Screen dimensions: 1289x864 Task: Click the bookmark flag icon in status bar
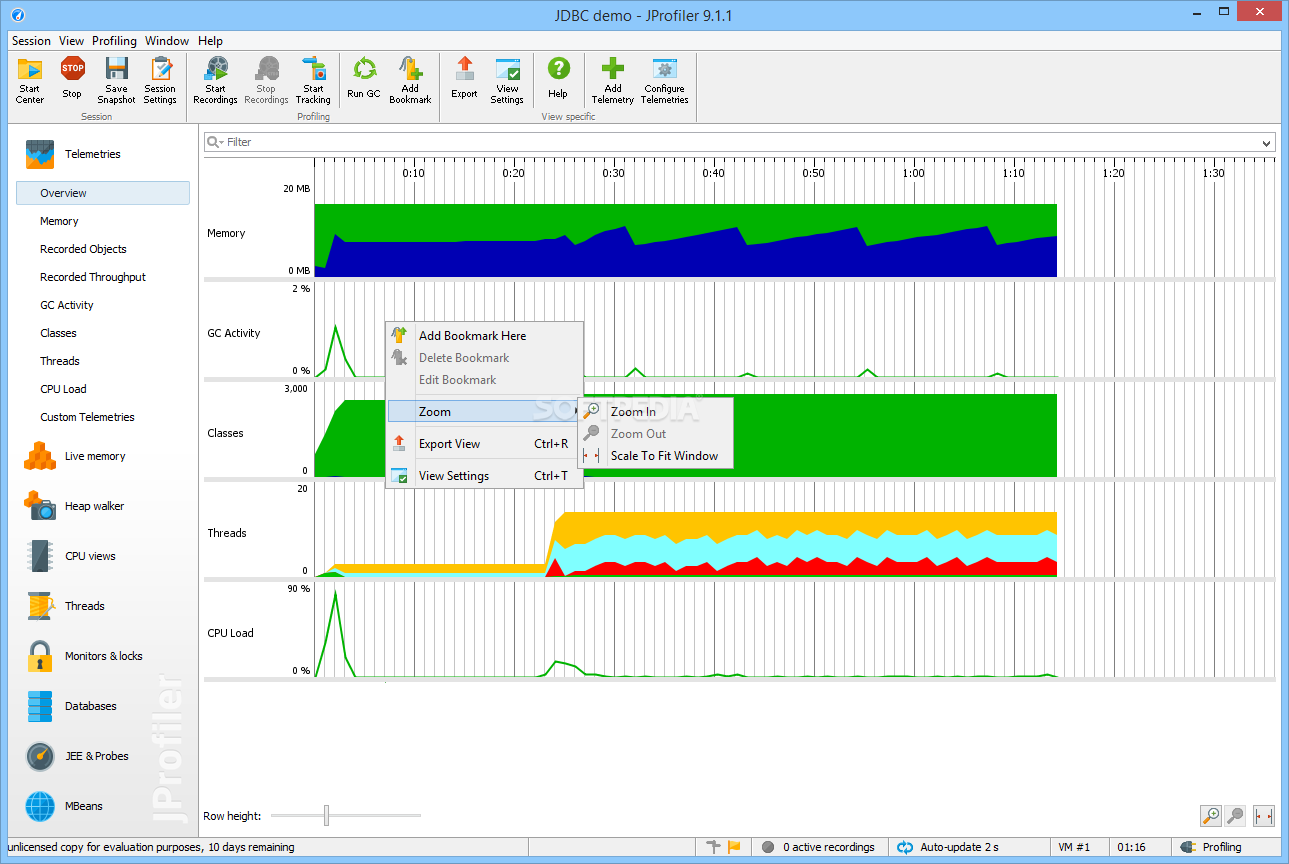pyautogui.click(x=734, y=847)
